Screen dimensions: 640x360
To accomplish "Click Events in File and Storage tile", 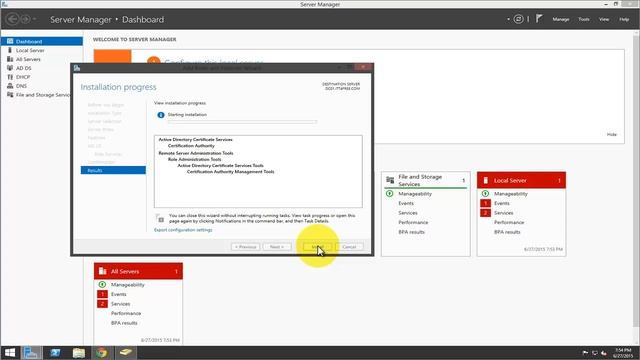I will coord(406,203).
